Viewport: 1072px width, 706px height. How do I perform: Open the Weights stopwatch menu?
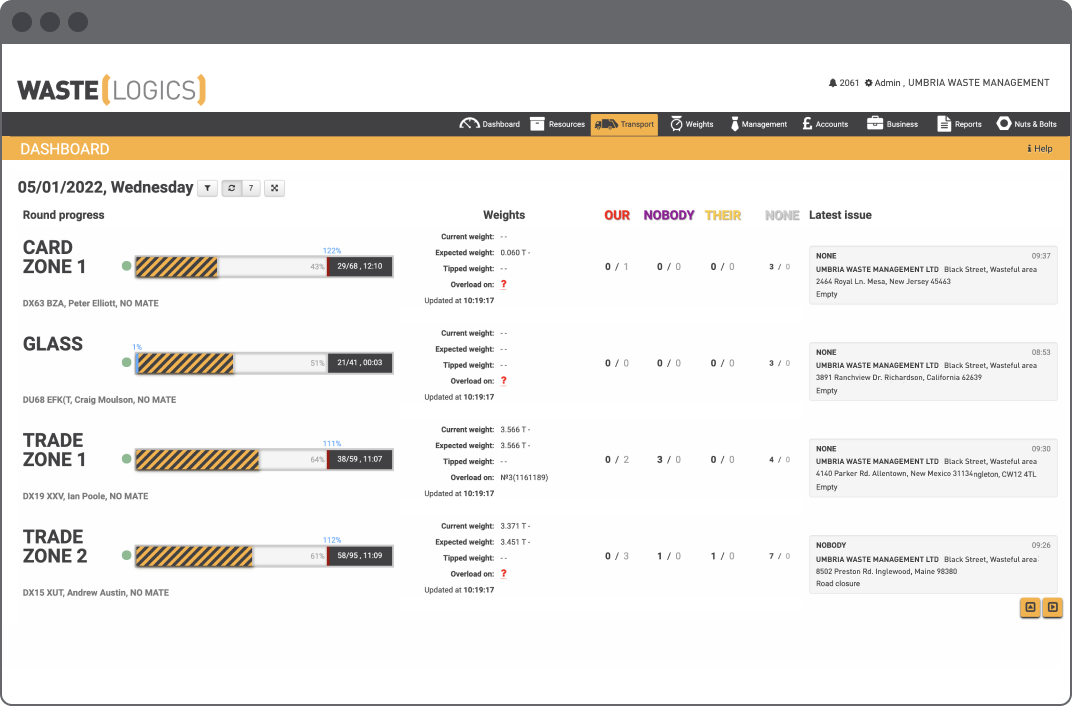pyautogui.click(x=691, y=124)
